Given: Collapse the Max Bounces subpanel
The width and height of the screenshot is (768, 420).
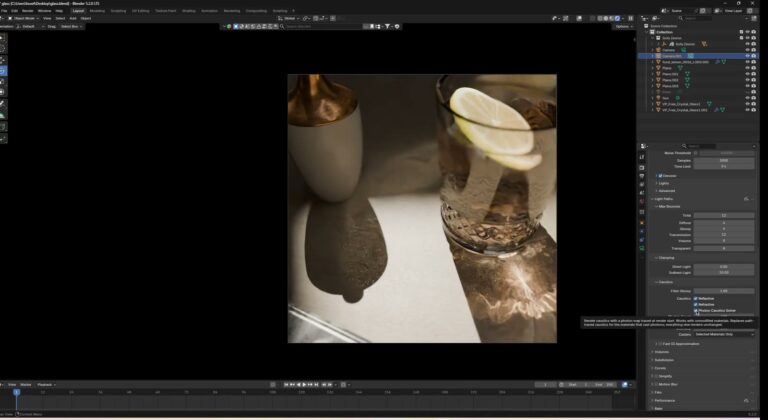Looking at the screenshot, I should (669, 206).
